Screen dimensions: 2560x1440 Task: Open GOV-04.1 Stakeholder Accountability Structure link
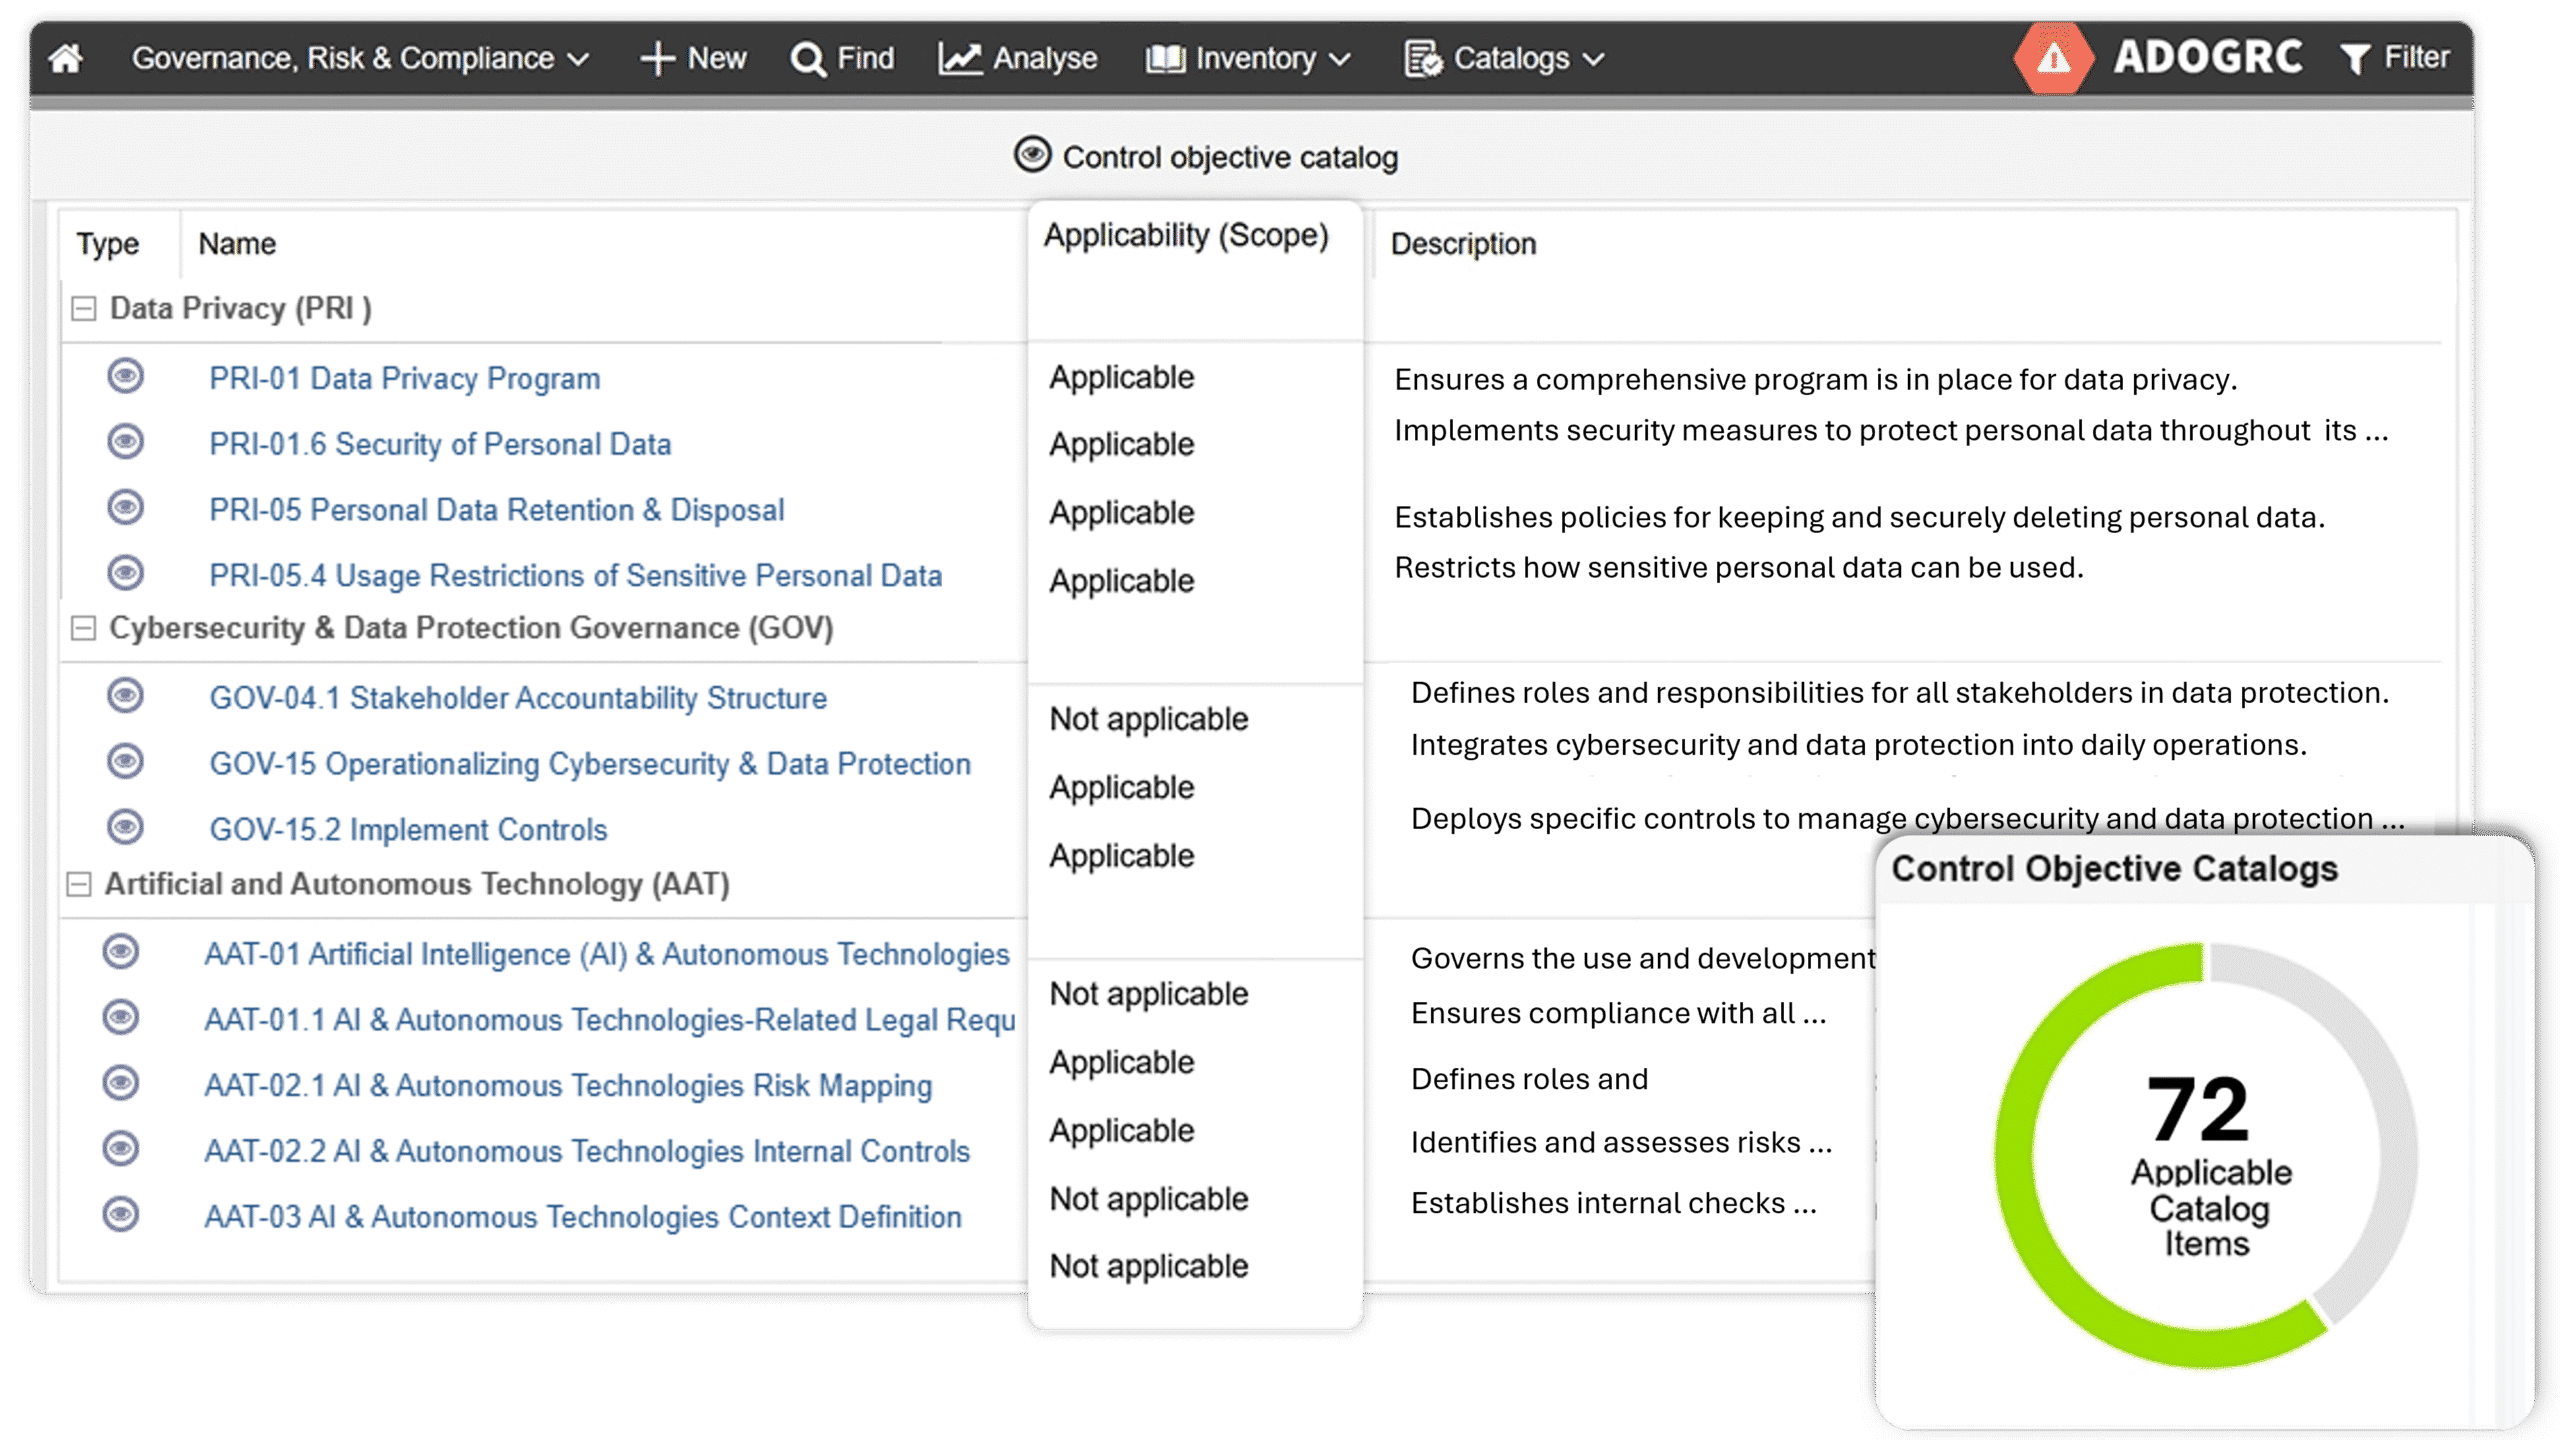click(518, 698)
